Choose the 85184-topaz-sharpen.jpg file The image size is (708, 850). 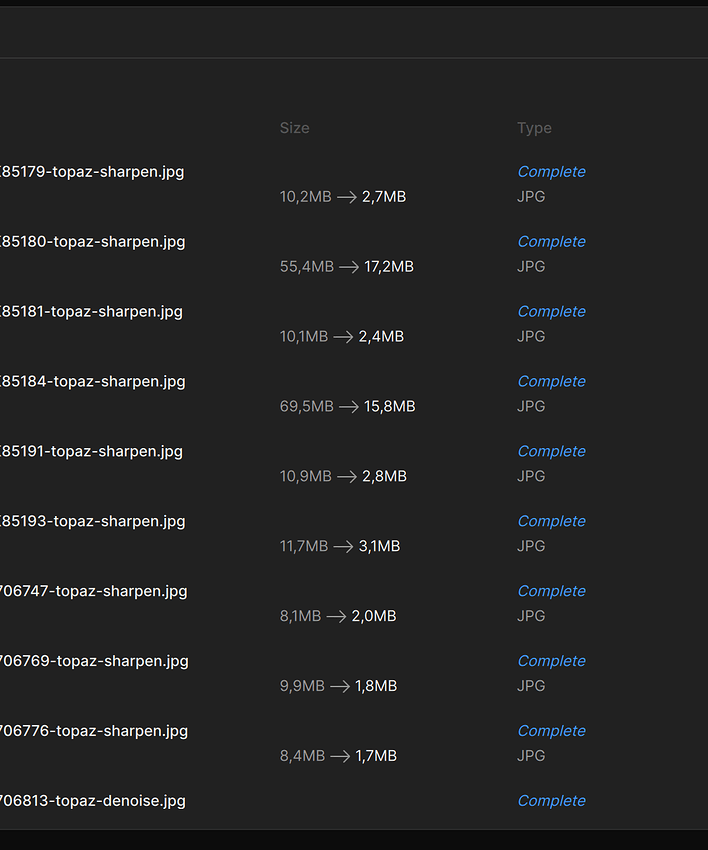[92, 382]
